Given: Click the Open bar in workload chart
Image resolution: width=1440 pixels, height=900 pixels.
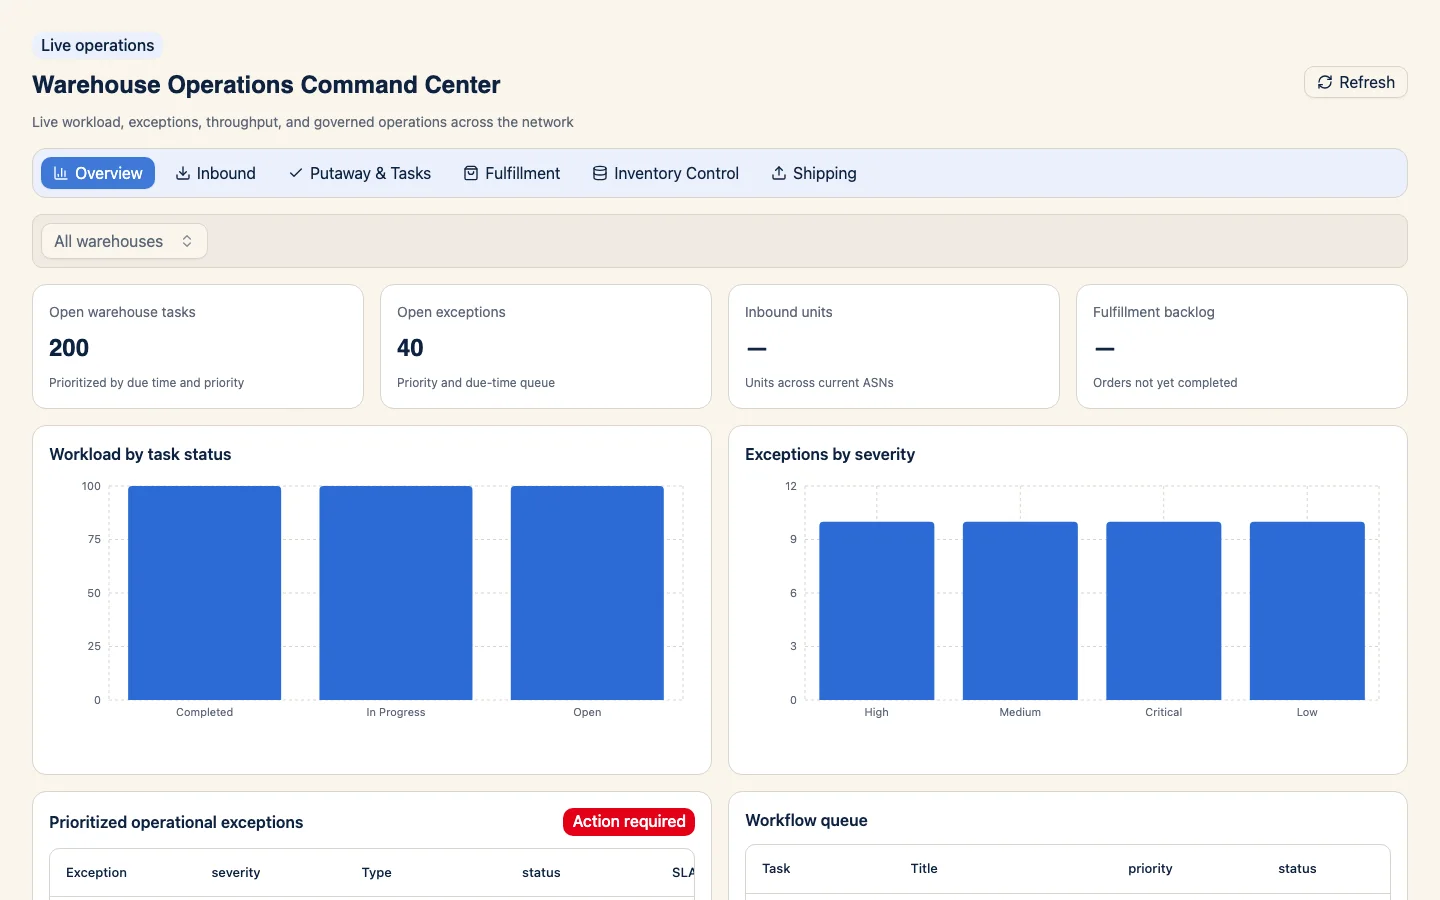Looking at the screenshot, I should (x=587, y=593).
